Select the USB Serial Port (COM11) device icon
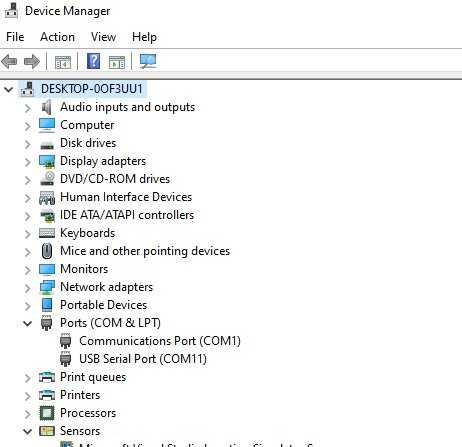This screenshot has width=462, height=447. (x=66, y=359)
